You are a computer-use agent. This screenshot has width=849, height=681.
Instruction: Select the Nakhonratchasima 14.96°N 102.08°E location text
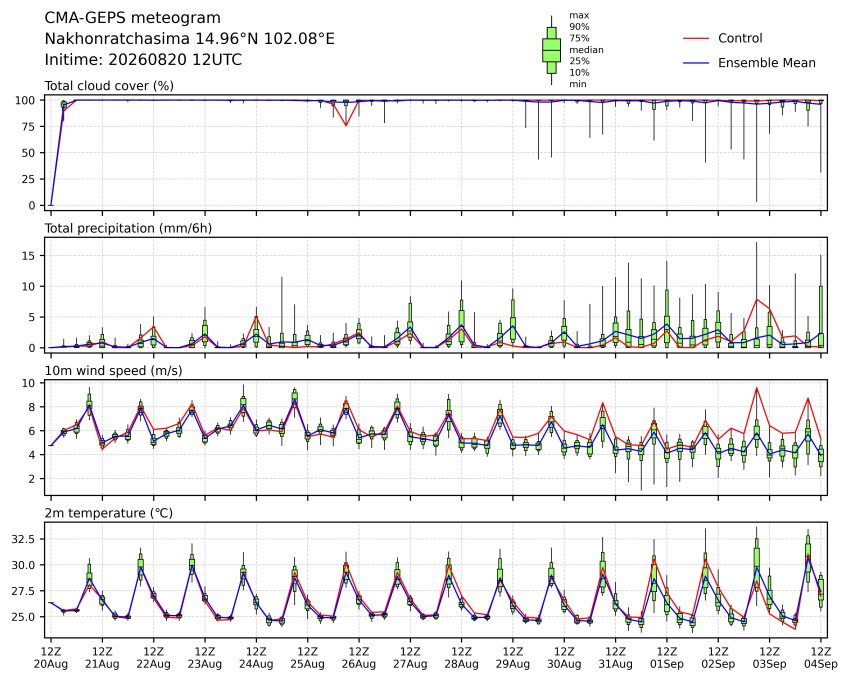pos(190,39)
